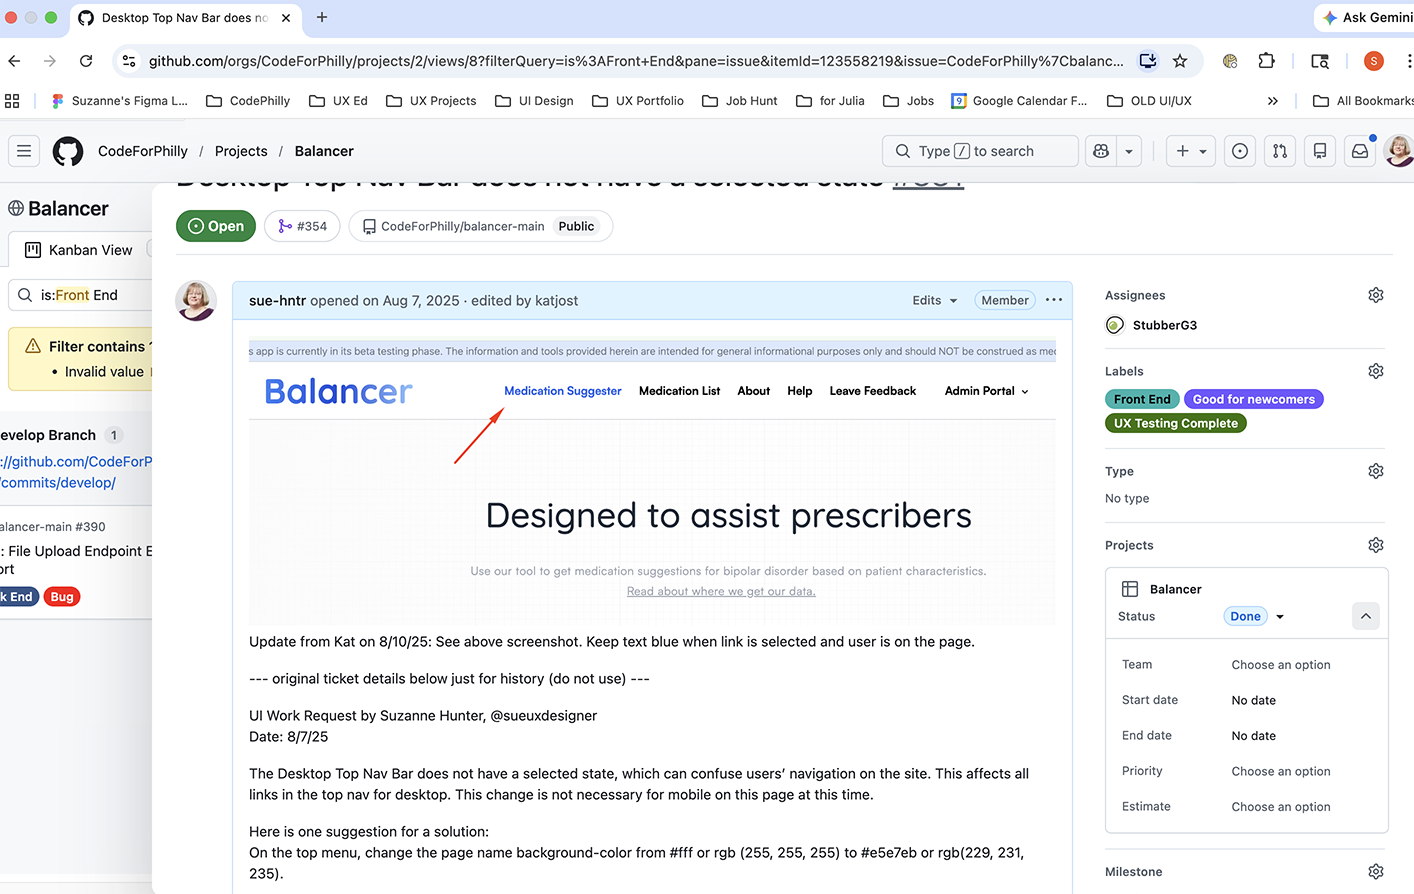Viewport: 1414px width, 894px height.
Task: Open Copilot dropdown arrow in header
Action: coord(1129,151)
